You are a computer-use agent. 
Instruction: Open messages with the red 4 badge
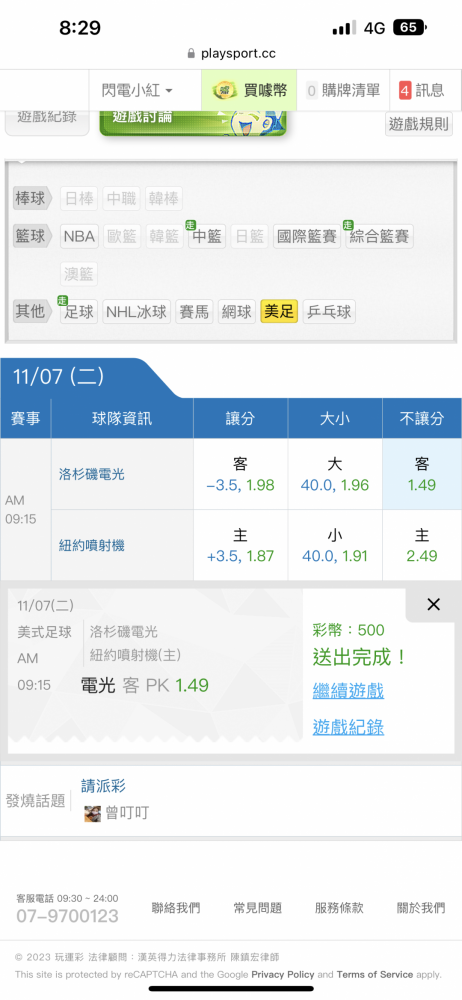tap(422, 91)
